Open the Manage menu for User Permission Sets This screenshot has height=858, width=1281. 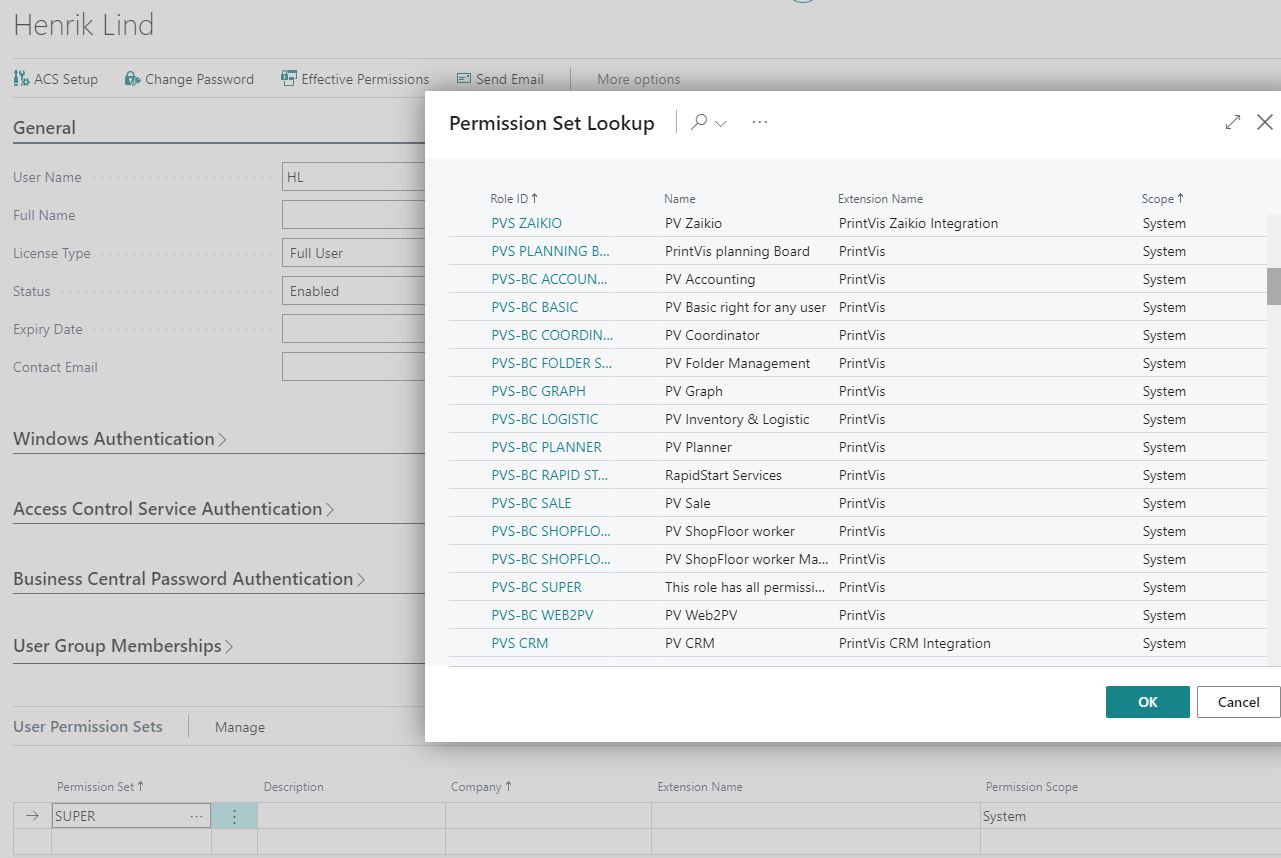click(239, 727)
